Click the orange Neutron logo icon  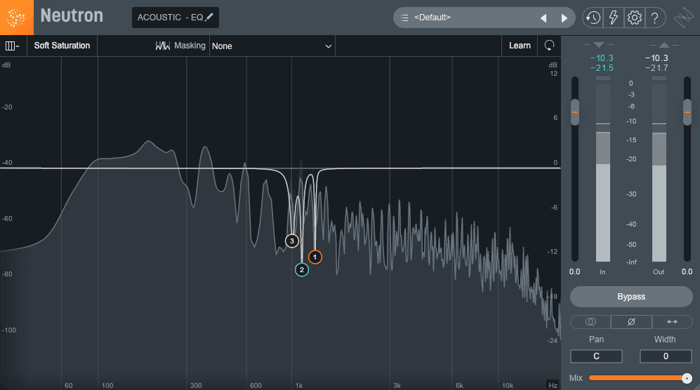(17, 17)
